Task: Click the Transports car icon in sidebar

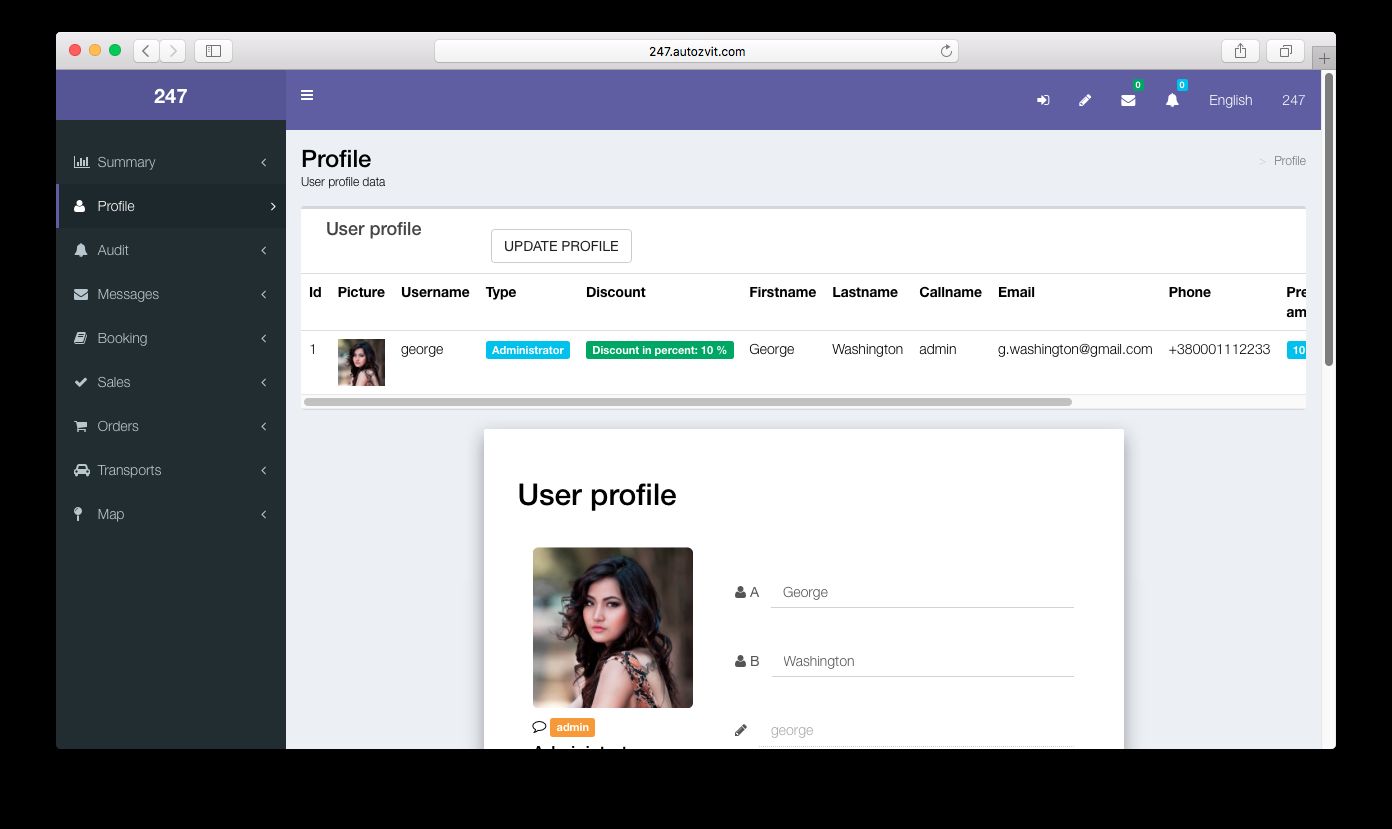Action: pos(82,470)
